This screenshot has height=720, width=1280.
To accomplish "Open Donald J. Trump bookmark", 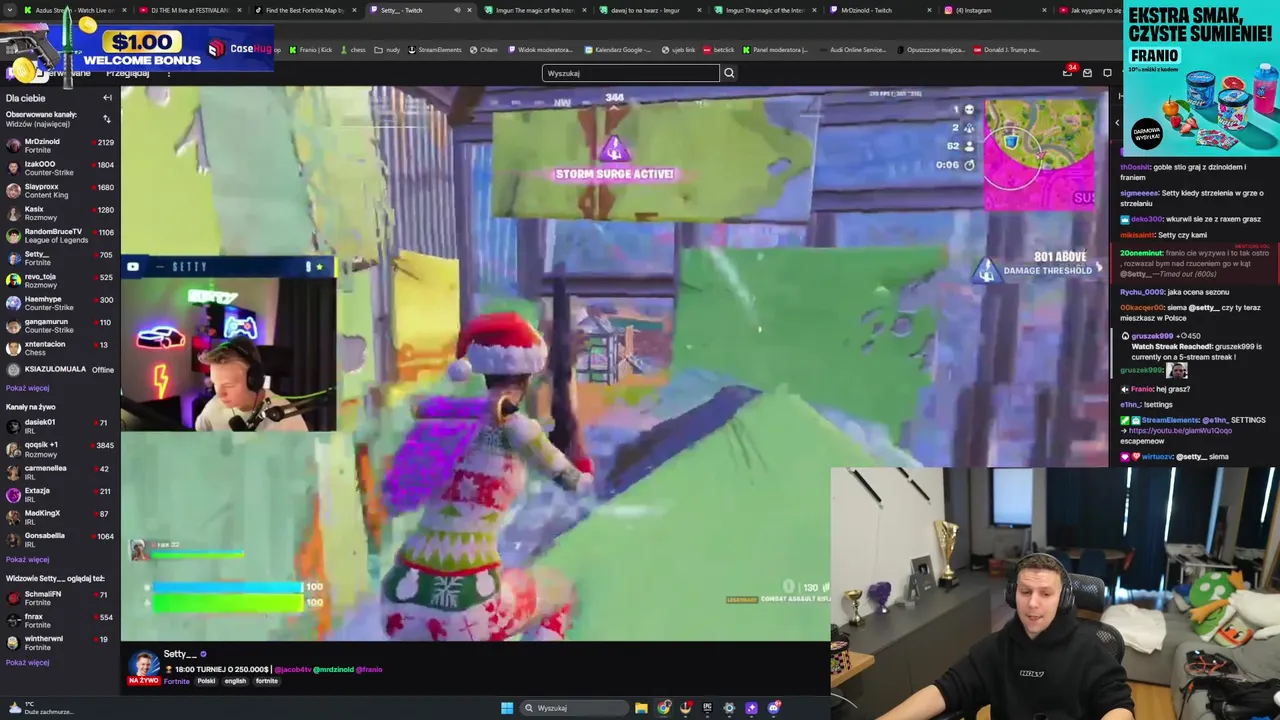I will click(1007, 49).
